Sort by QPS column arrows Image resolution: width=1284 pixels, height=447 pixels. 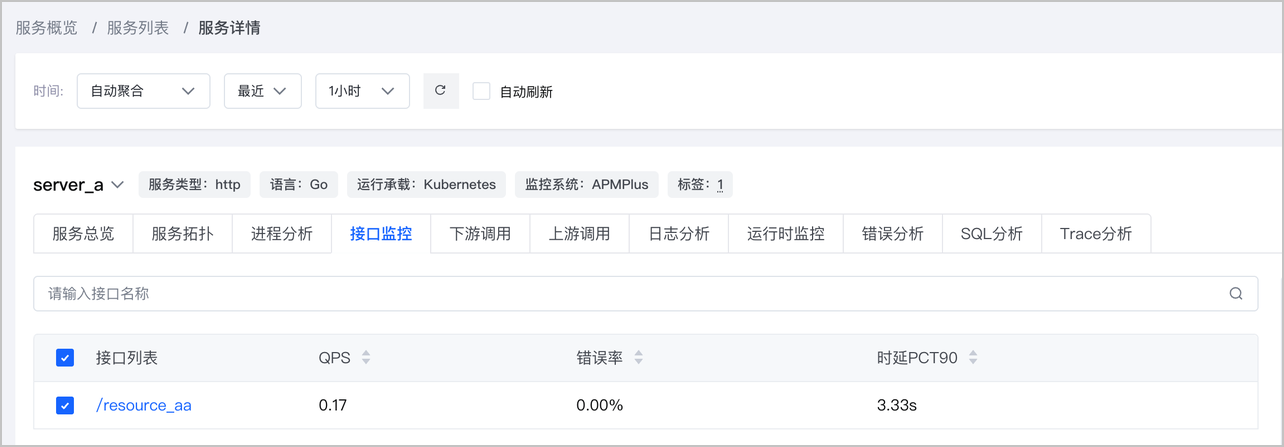coord(365,358)
